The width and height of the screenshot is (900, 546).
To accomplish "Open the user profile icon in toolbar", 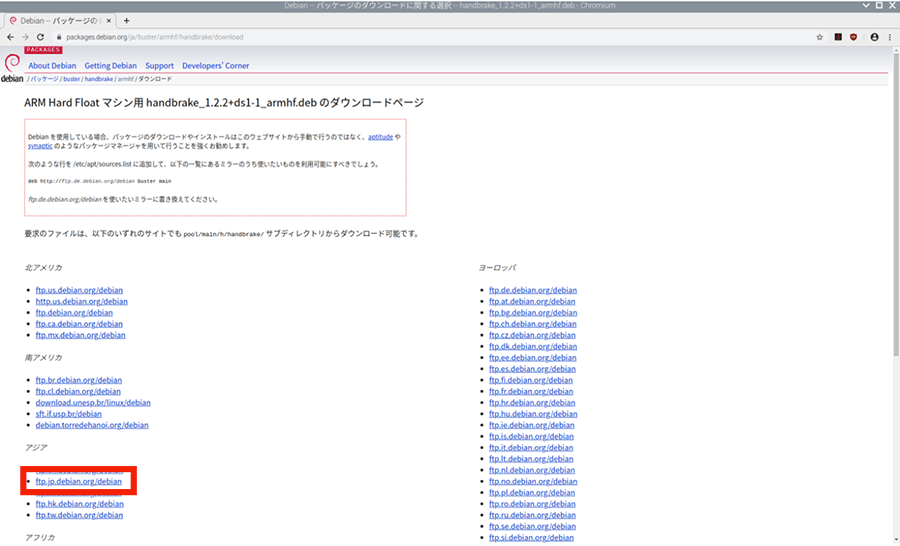I will (x=874, y=37).
